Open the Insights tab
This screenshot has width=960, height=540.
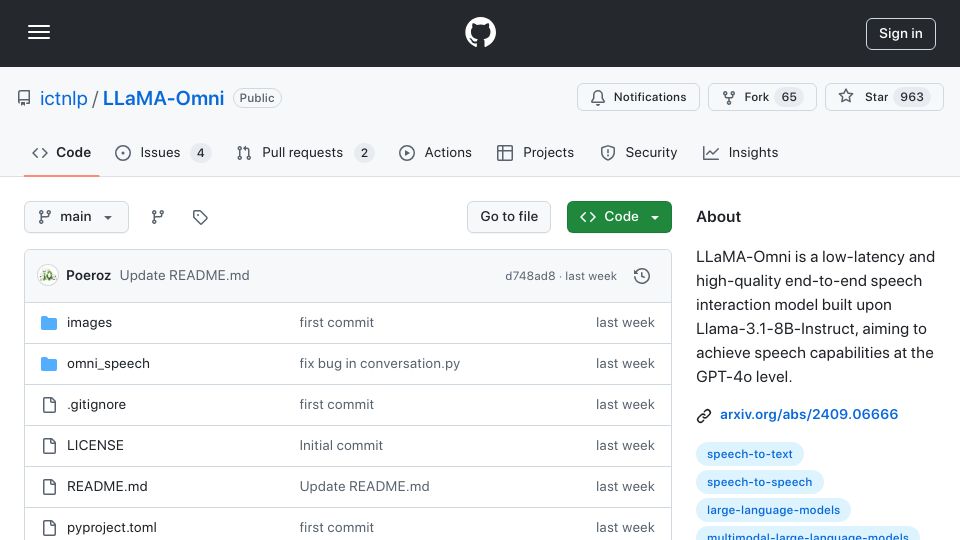click(740, 152)
